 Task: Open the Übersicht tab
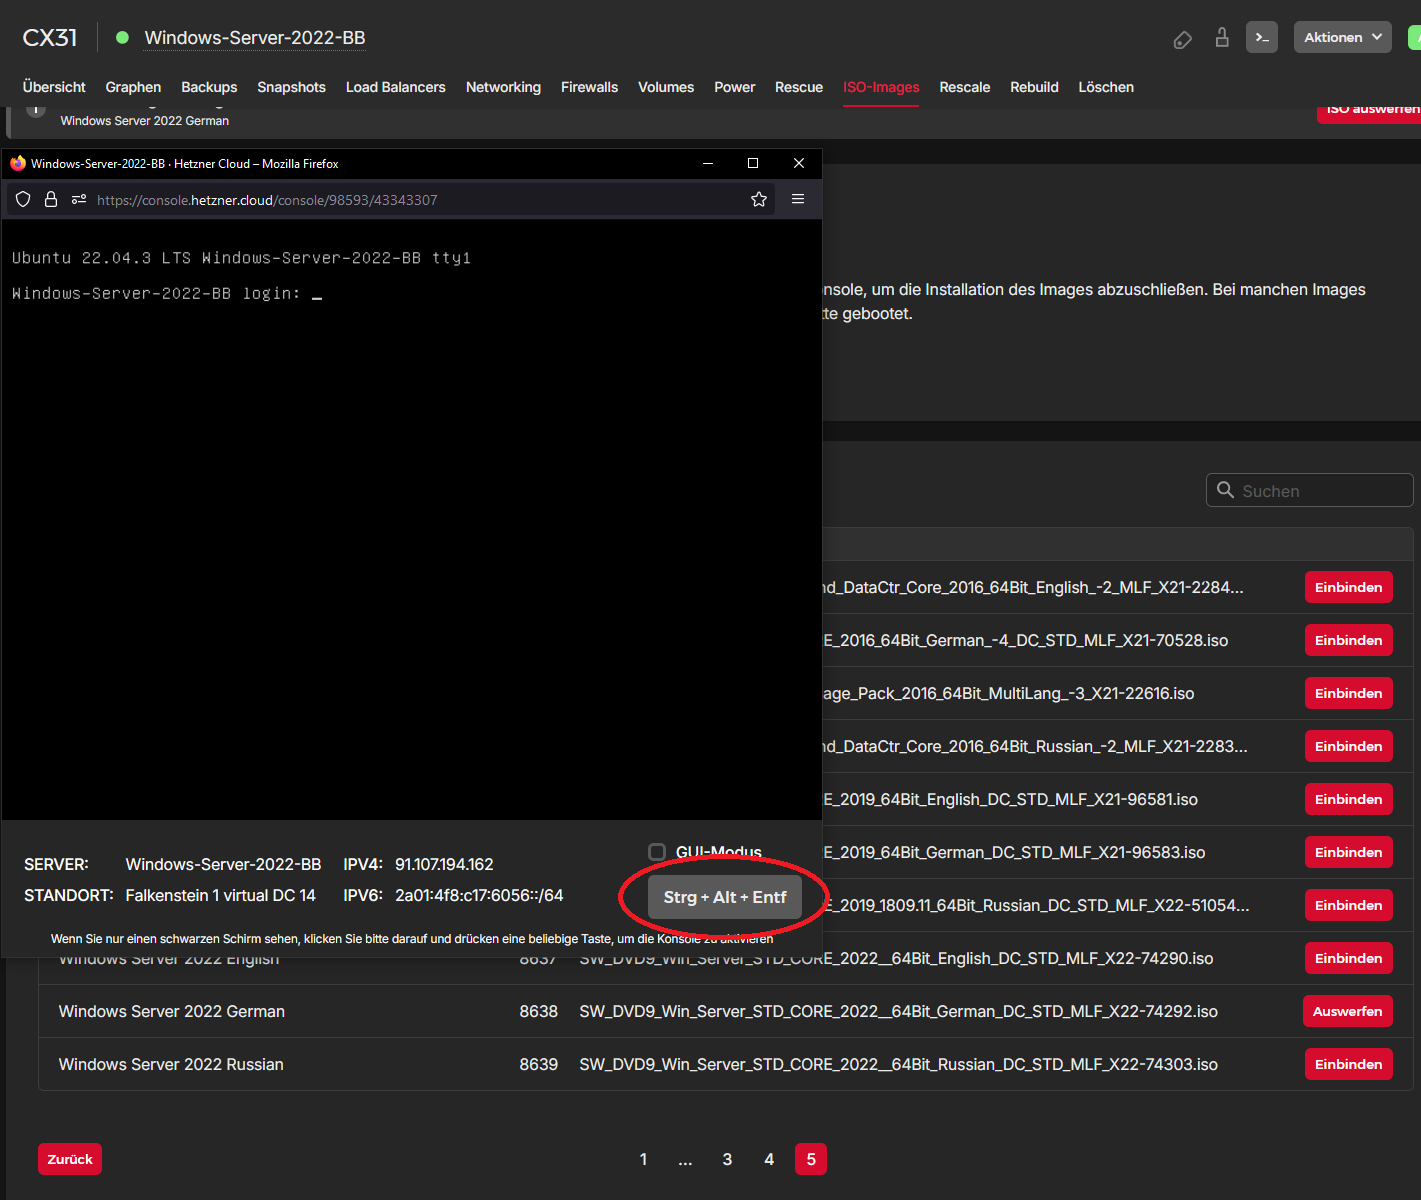coord(54,87)
